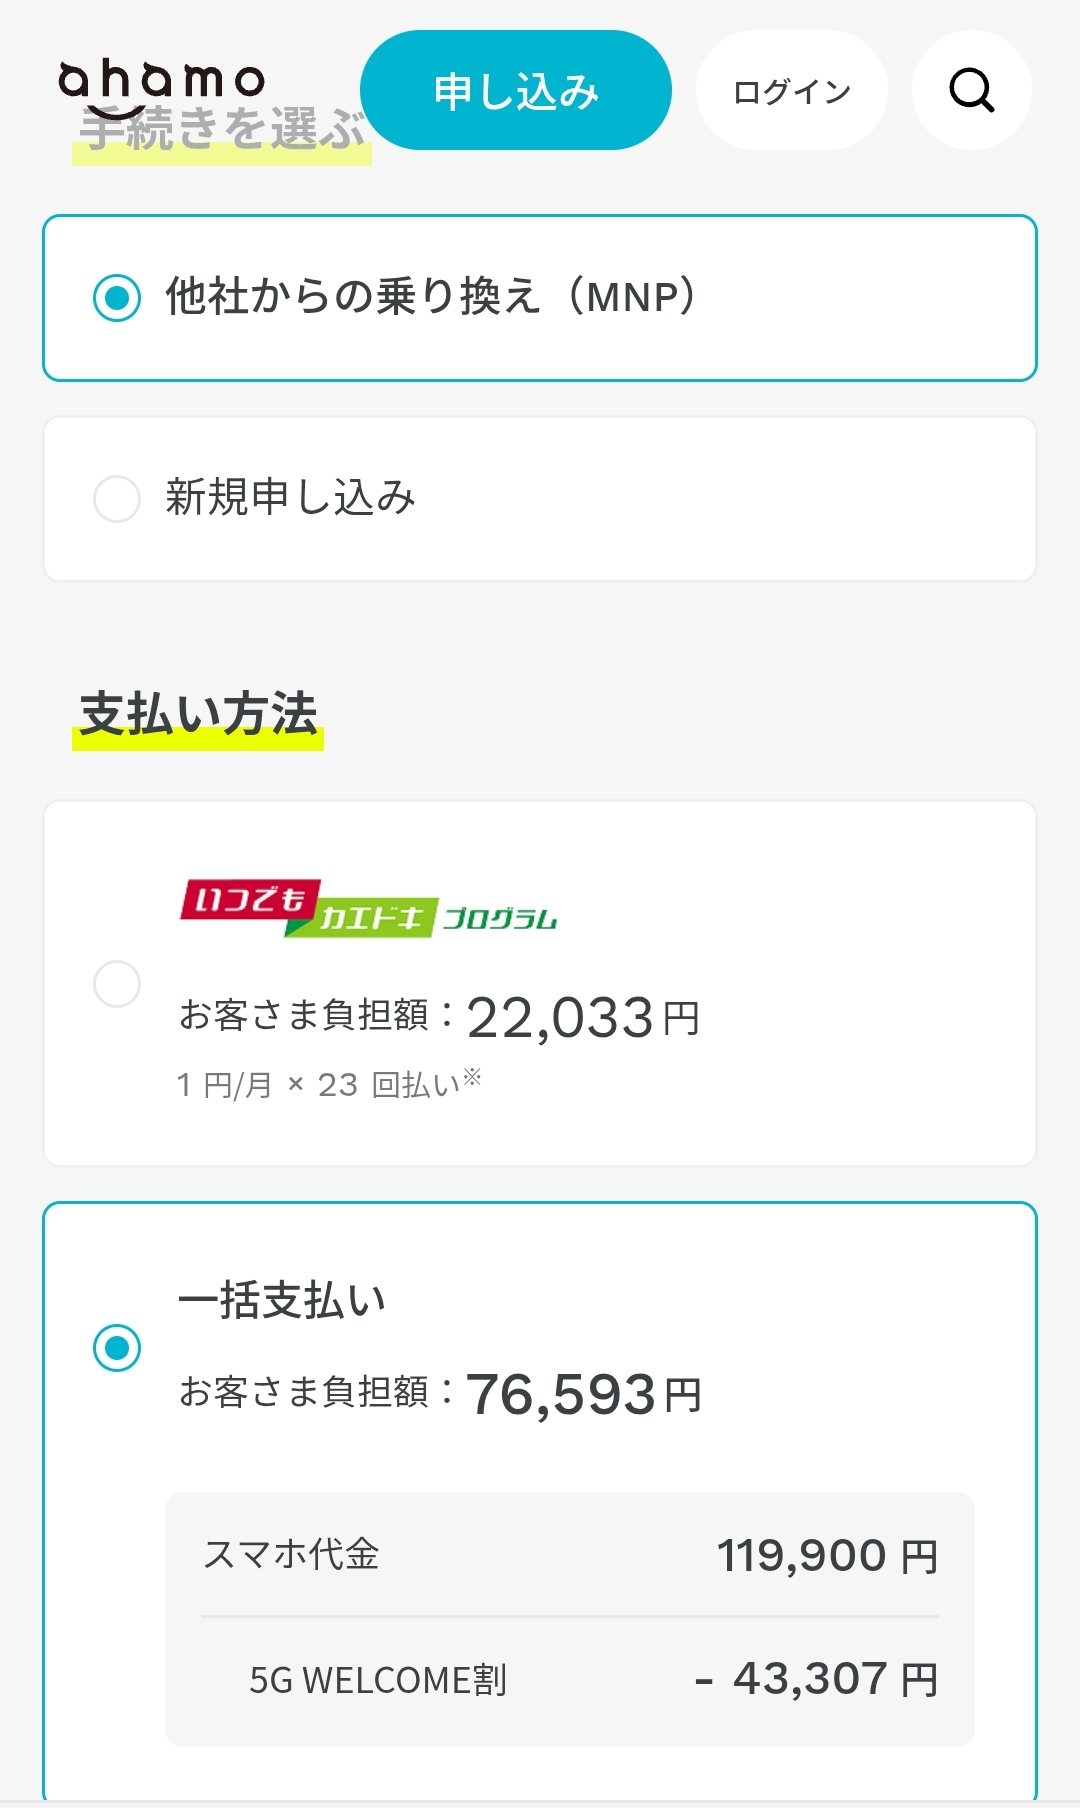This screenshot has width=1080, height=1808.
Task: Tap the 76,593円 lump-sum amount
Action: pyautogui.click(x=583, y=1394)
